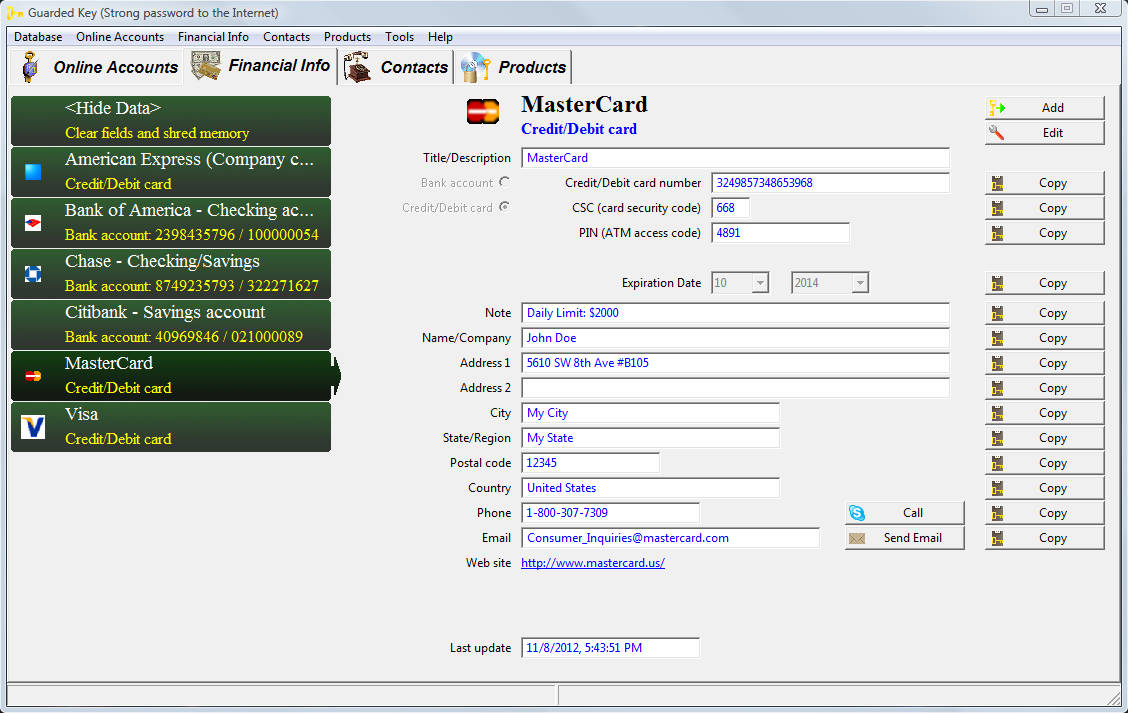Viewport: 1128px width, 713px height.
Task: Click the copy icon for Address 1
Action: click(x=997, y=363)
